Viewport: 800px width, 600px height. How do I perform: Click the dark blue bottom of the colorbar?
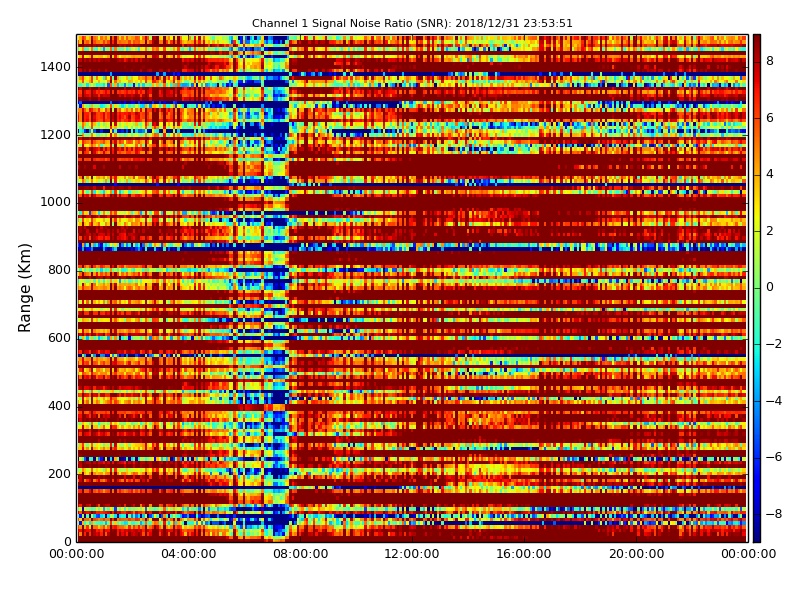pyautogui.click(x=757, y=535)
